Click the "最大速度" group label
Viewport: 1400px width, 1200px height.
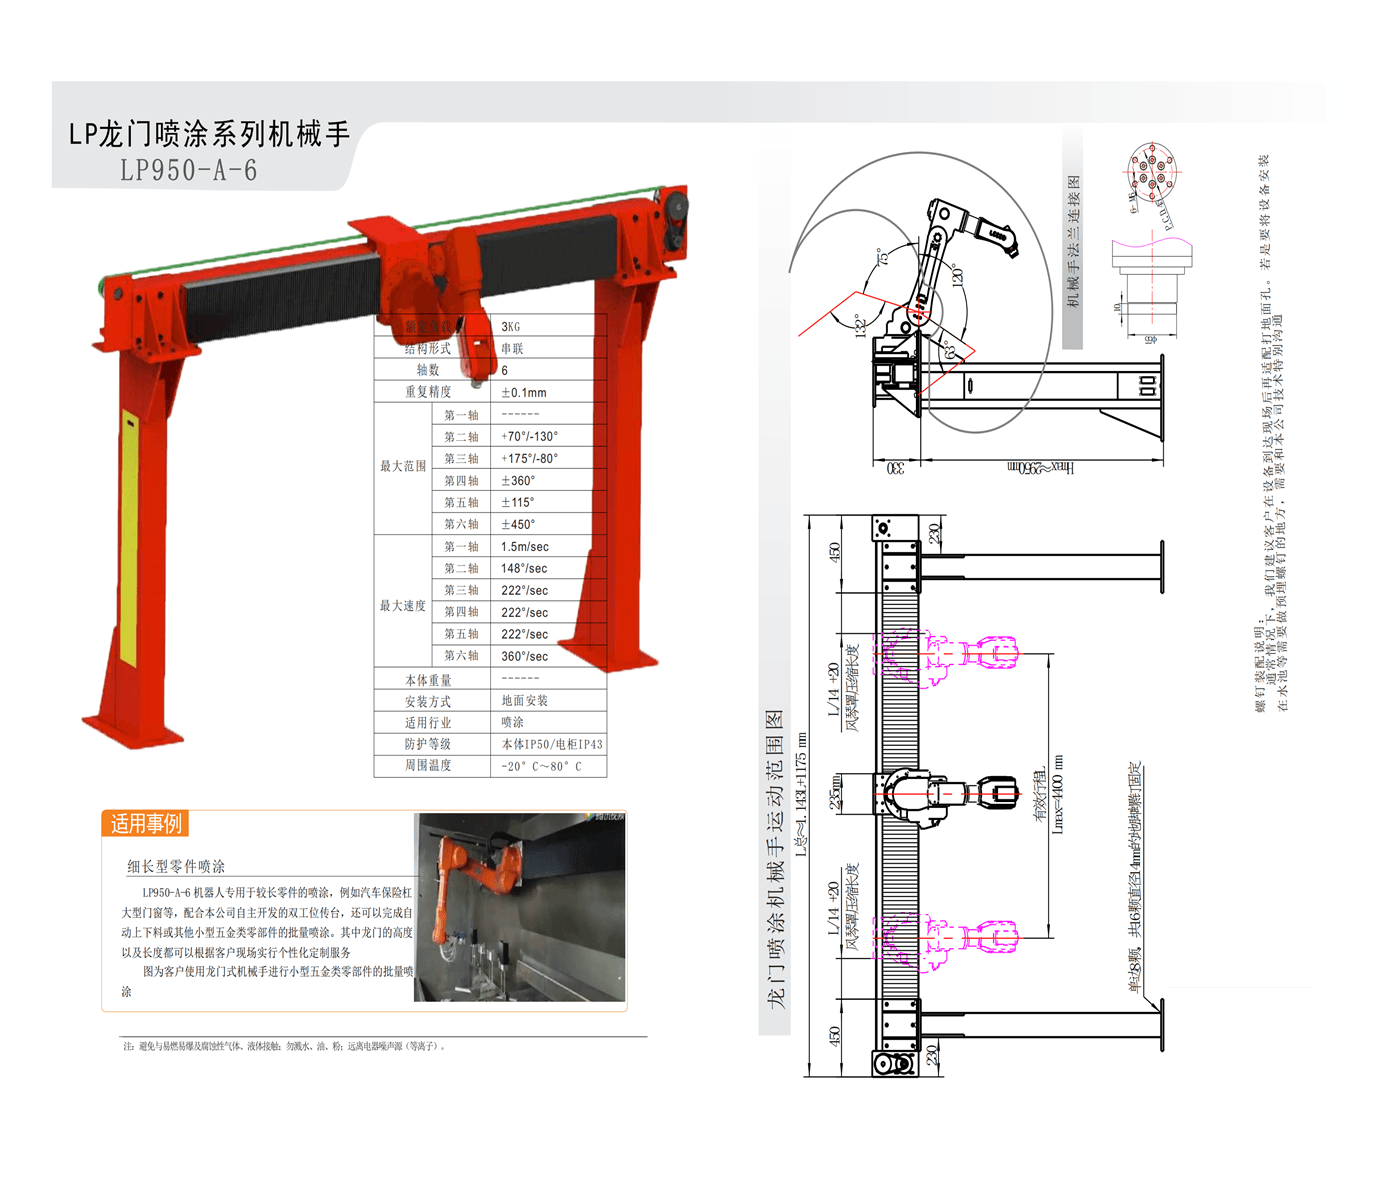coord(403,606)
